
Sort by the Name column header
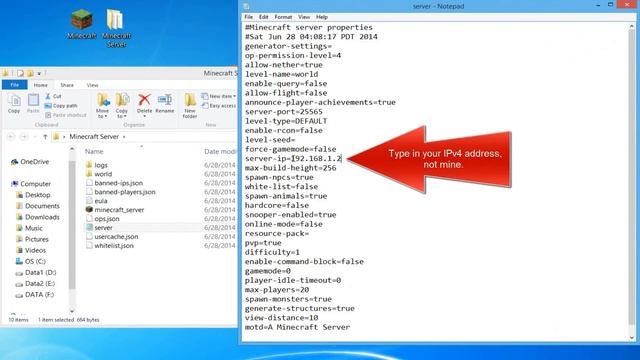pyautogui.click(x=94, y=151)
